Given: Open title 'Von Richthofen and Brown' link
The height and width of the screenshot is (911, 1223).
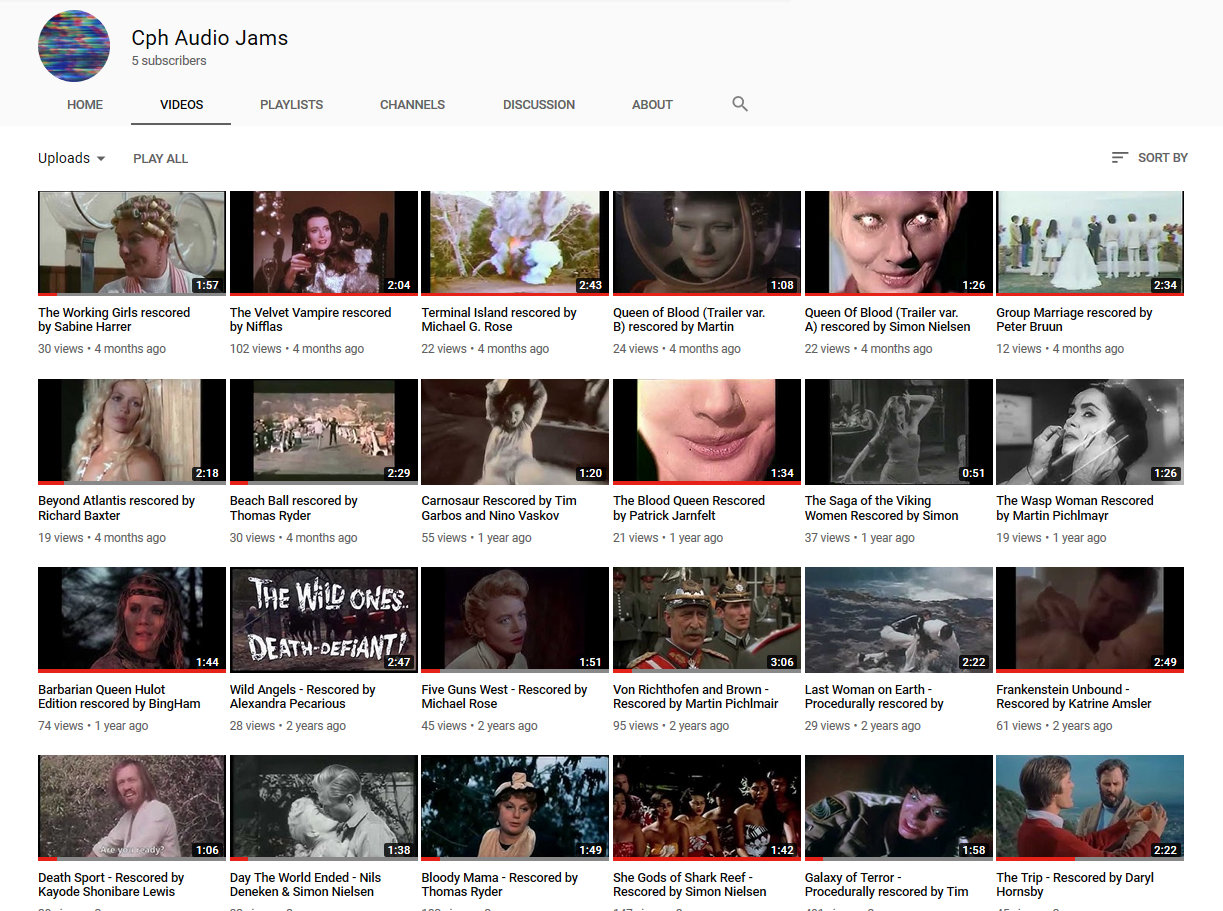Looking at the screenshot, I should coord(696,696).
